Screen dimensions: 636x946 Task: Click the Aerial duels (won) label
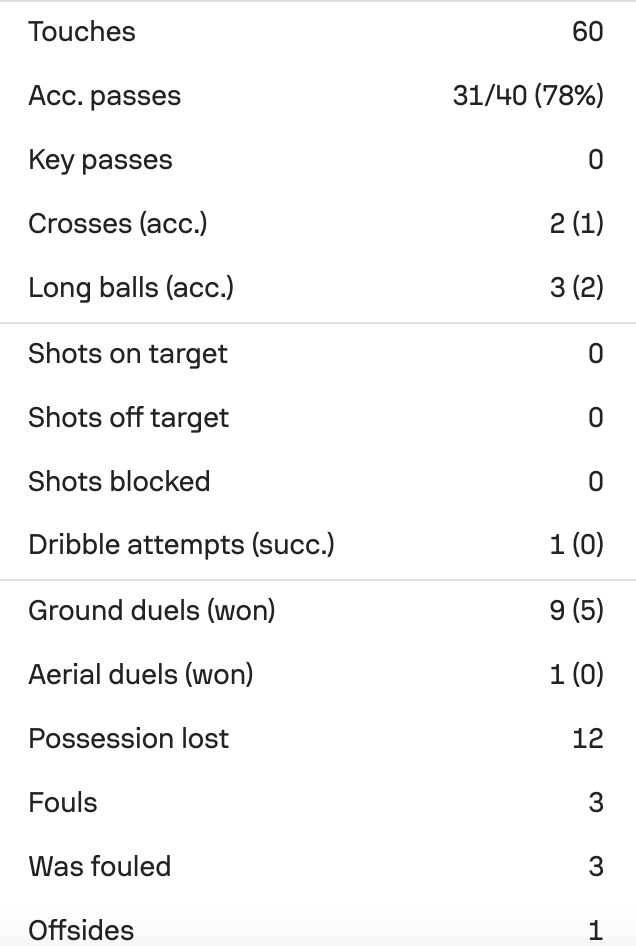click(141, 675)
